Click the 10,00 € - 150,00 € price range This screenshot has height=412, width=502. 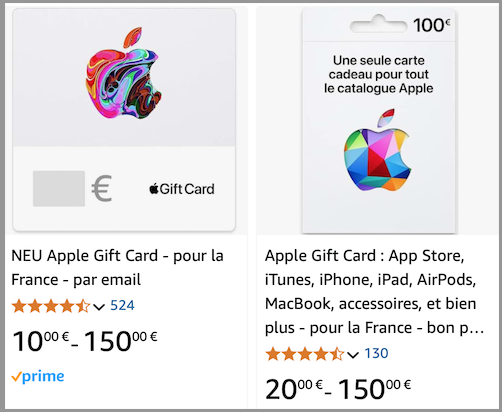coord(85,341)
